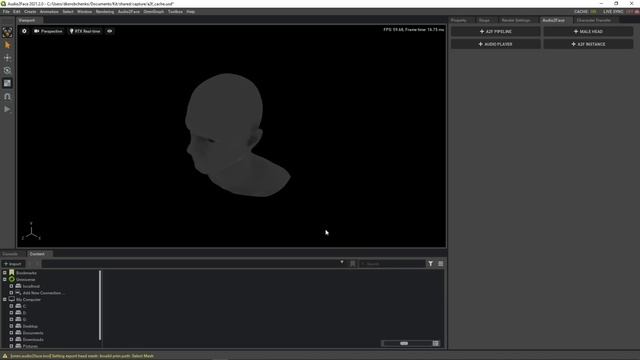
Task: Choose the Rotate tool in left toolbar
Action: click(7, 71)
